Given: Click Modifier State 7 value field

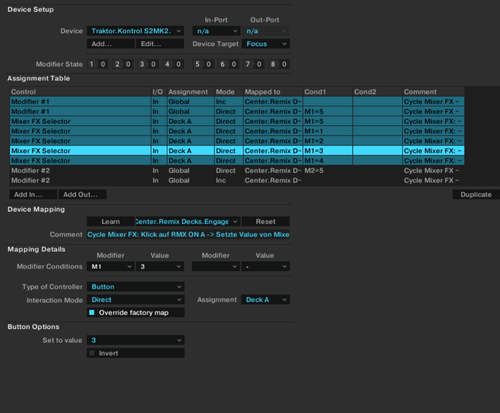Looking at the screenshot, I should (259, 64).
